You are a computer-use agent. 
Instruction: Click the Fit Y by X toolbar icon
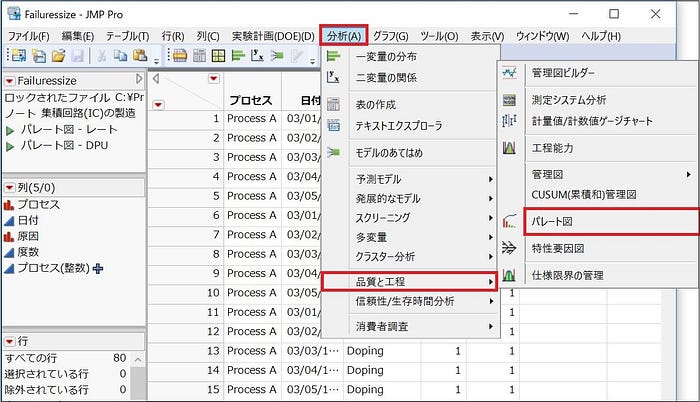coord(257,56)
